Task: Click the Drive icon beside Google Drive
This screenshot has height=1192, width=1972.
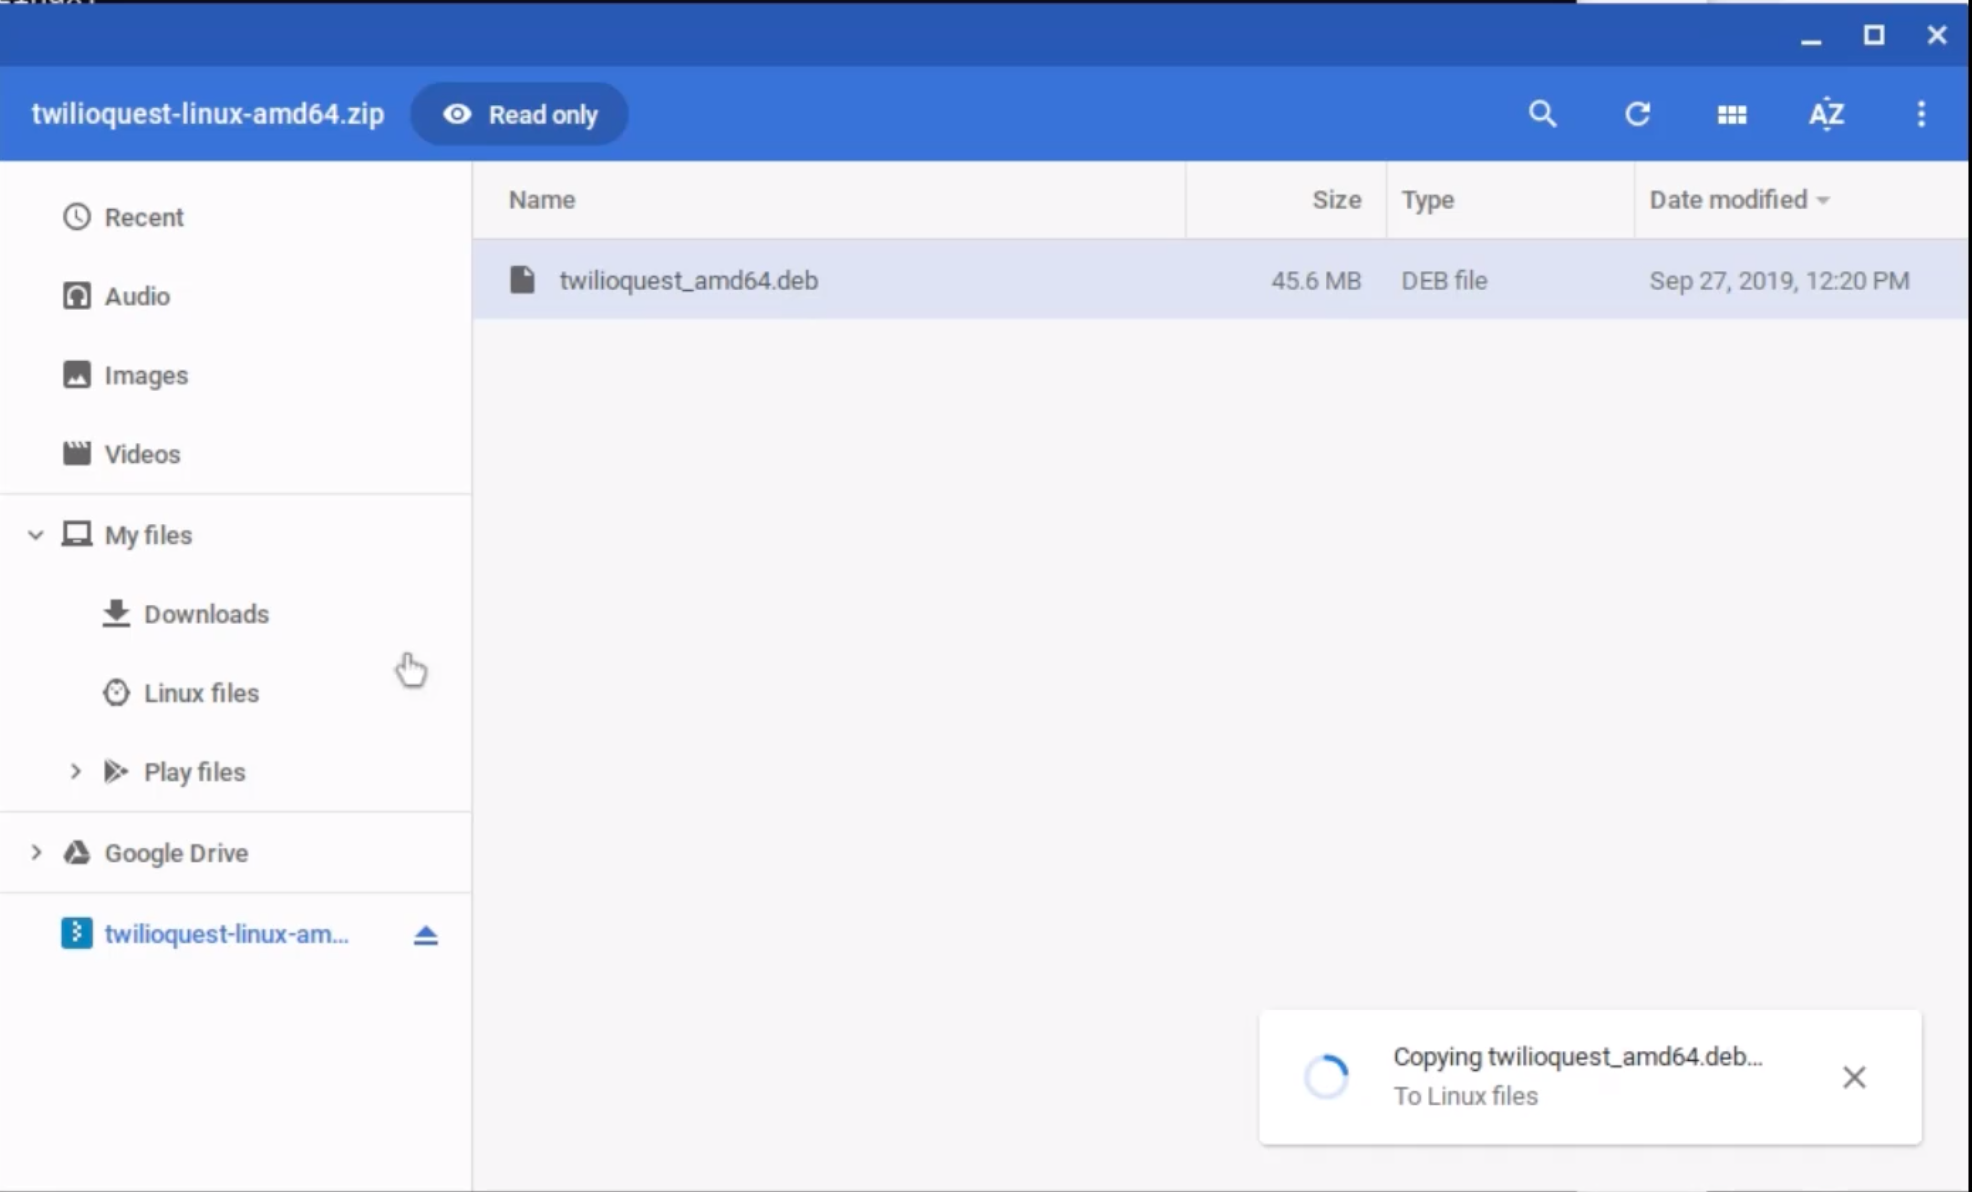Action: (77, 852)
